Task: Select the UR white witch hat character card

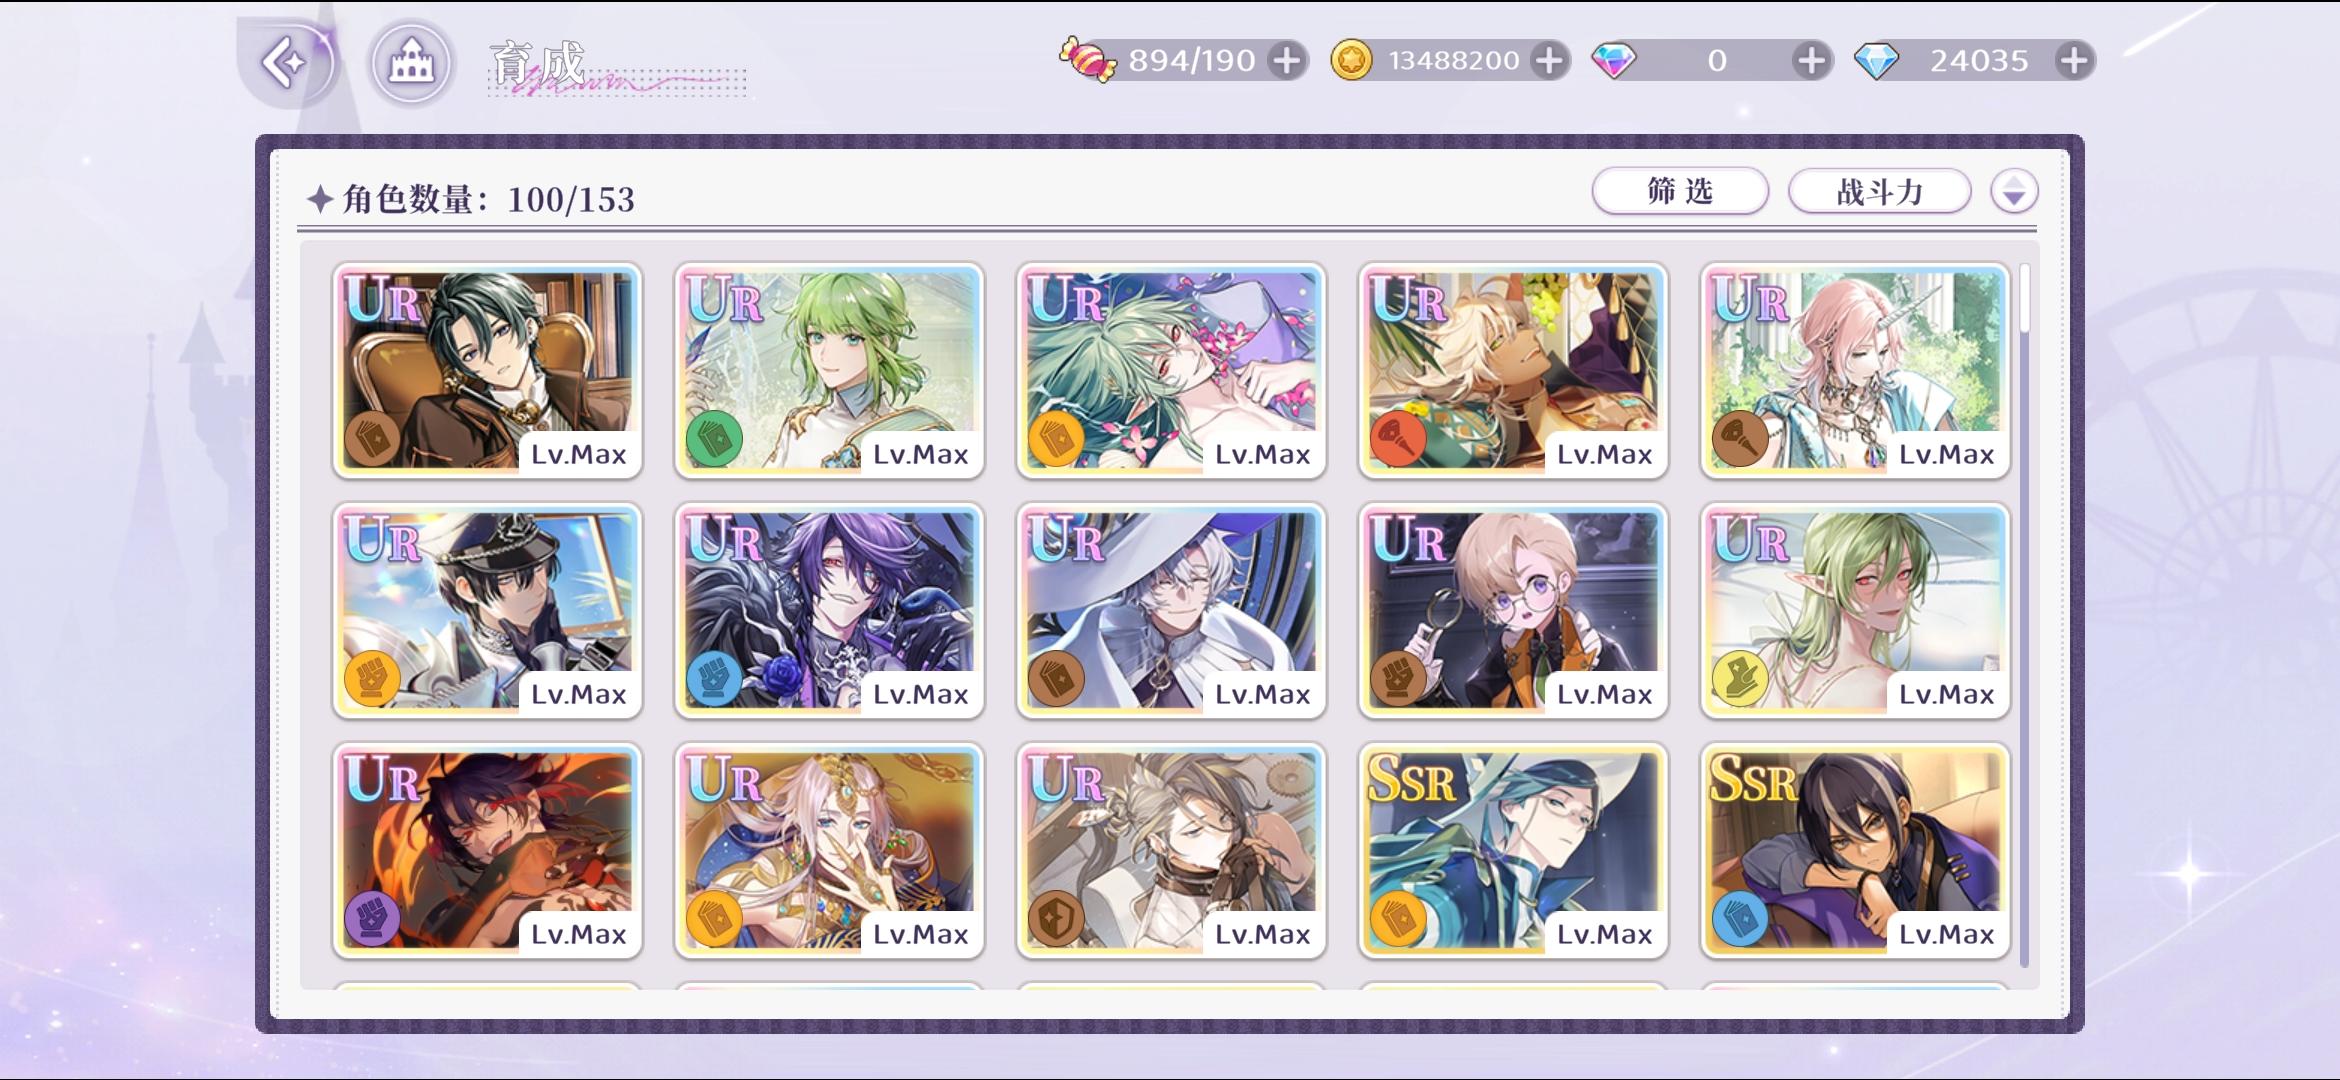Action: pos(1171,610)
